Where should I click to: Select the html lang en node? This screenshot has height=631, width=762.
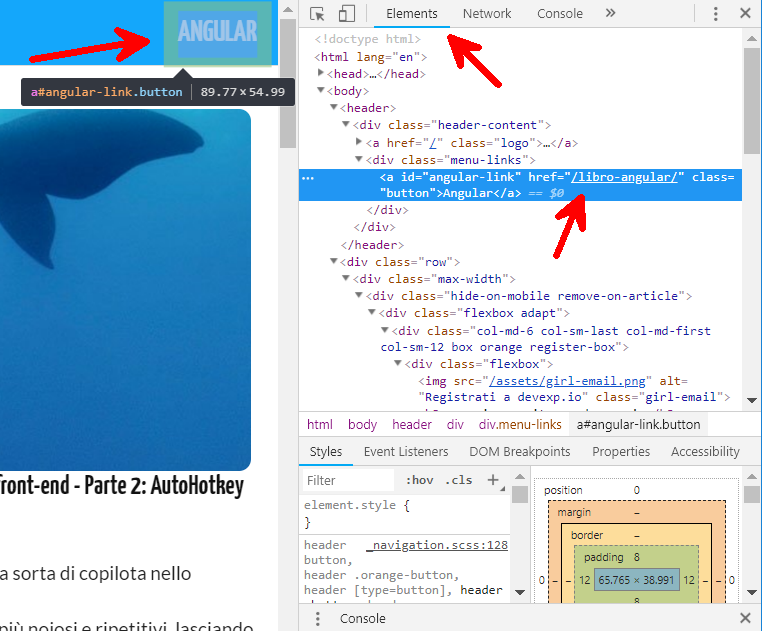click(x=371, y=57)
